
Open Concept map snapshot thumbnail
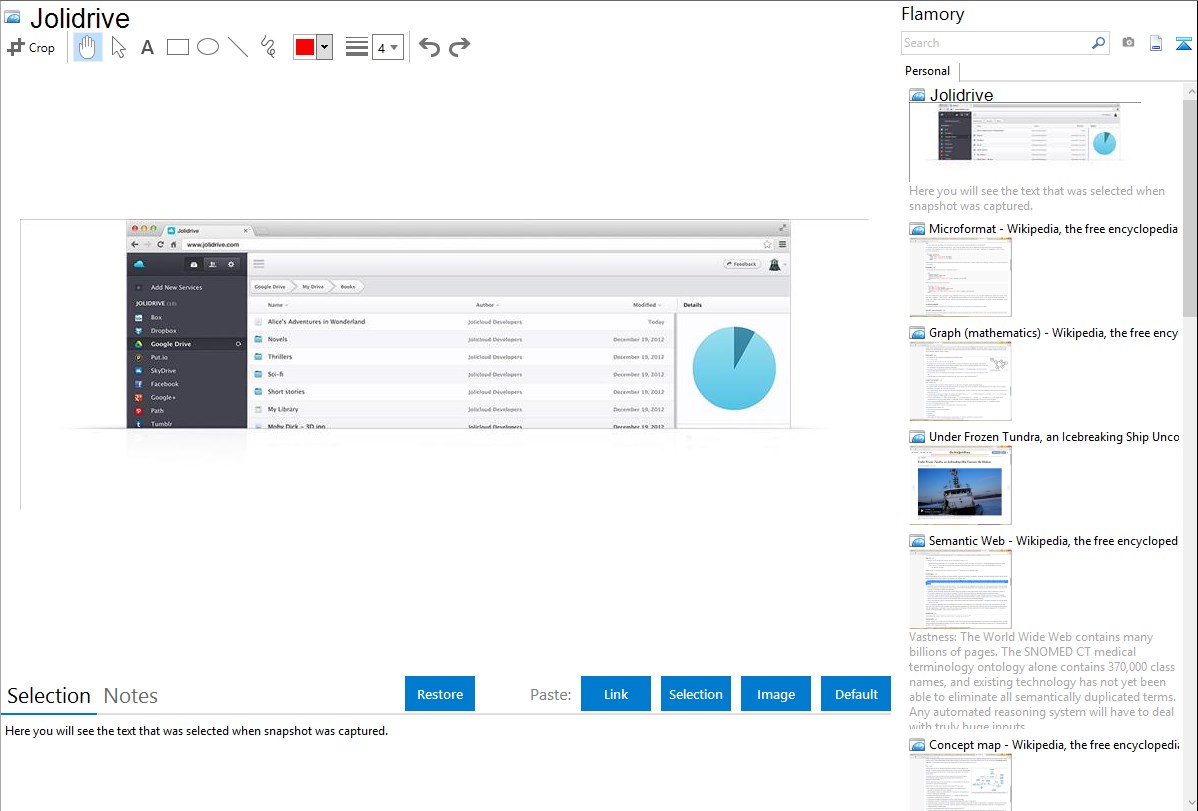(960, 782)
